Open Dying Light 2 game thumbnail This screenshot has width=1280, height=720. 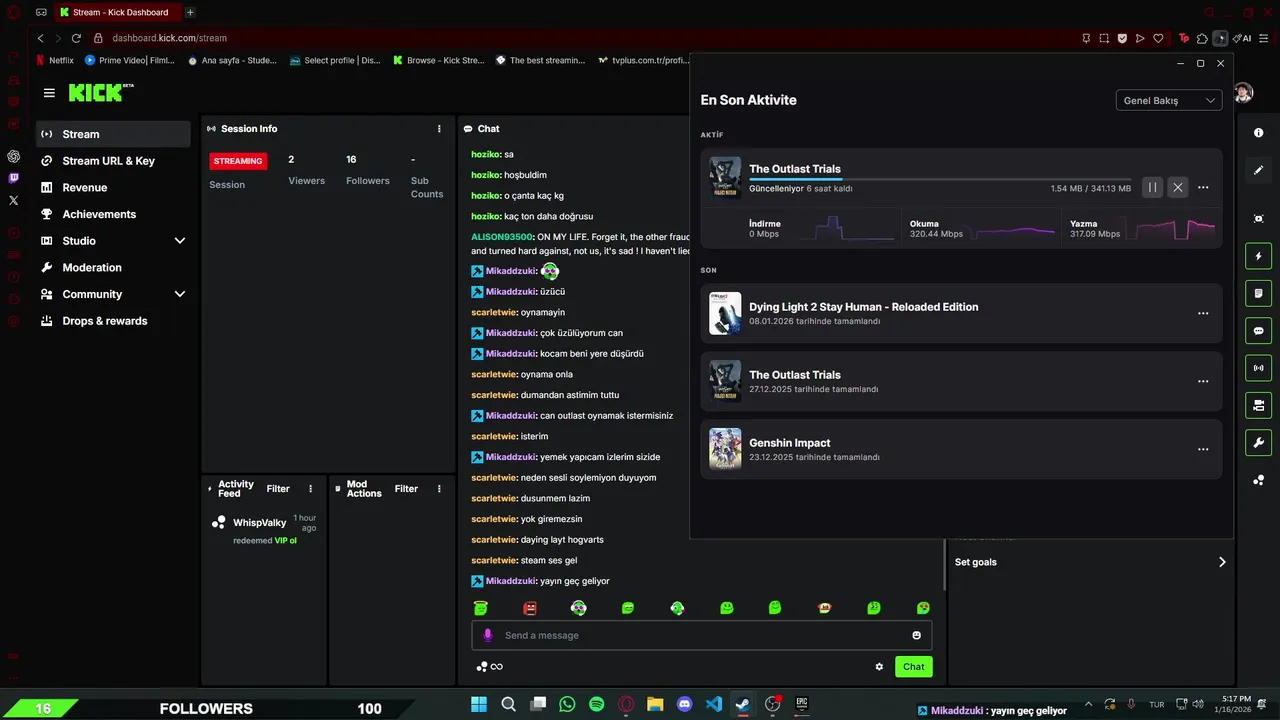point(725,313)
